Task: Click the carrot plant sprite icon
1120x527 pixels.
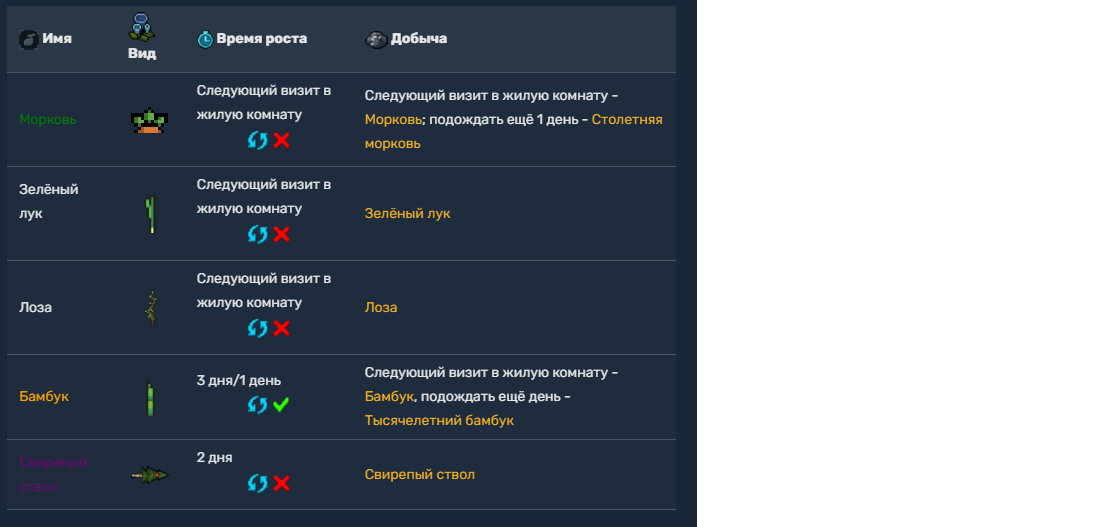Action: [x=149, y=121]
